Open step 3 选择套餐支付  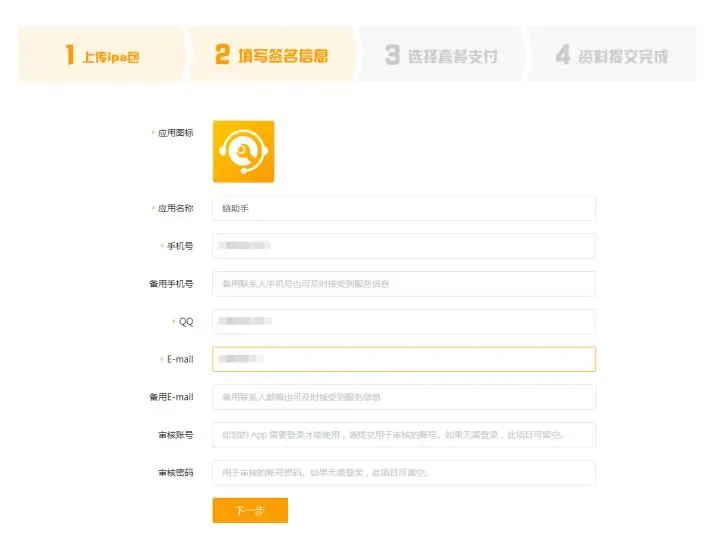pos(441,55)
